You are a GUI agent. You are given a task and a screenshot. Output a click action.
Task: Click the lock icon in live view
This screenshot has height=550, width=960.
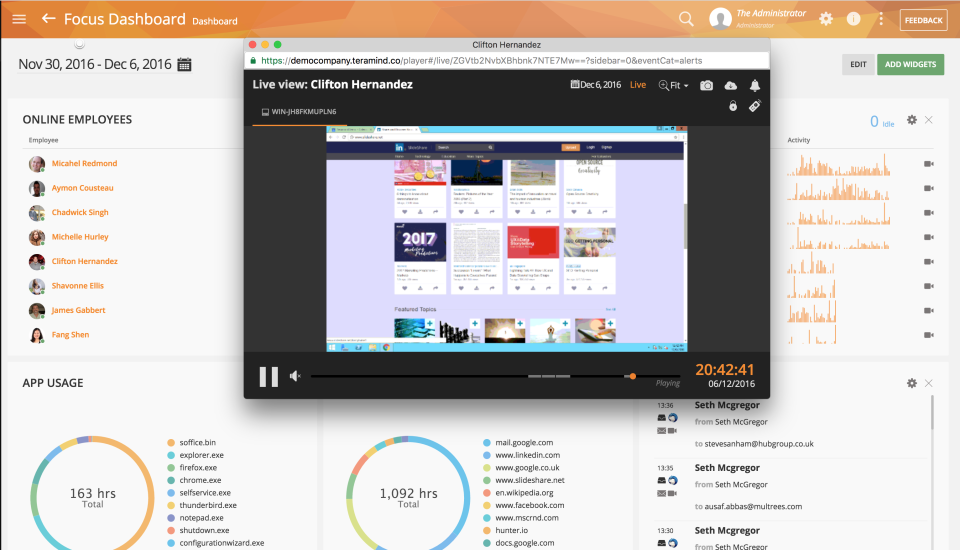point(733,106)
